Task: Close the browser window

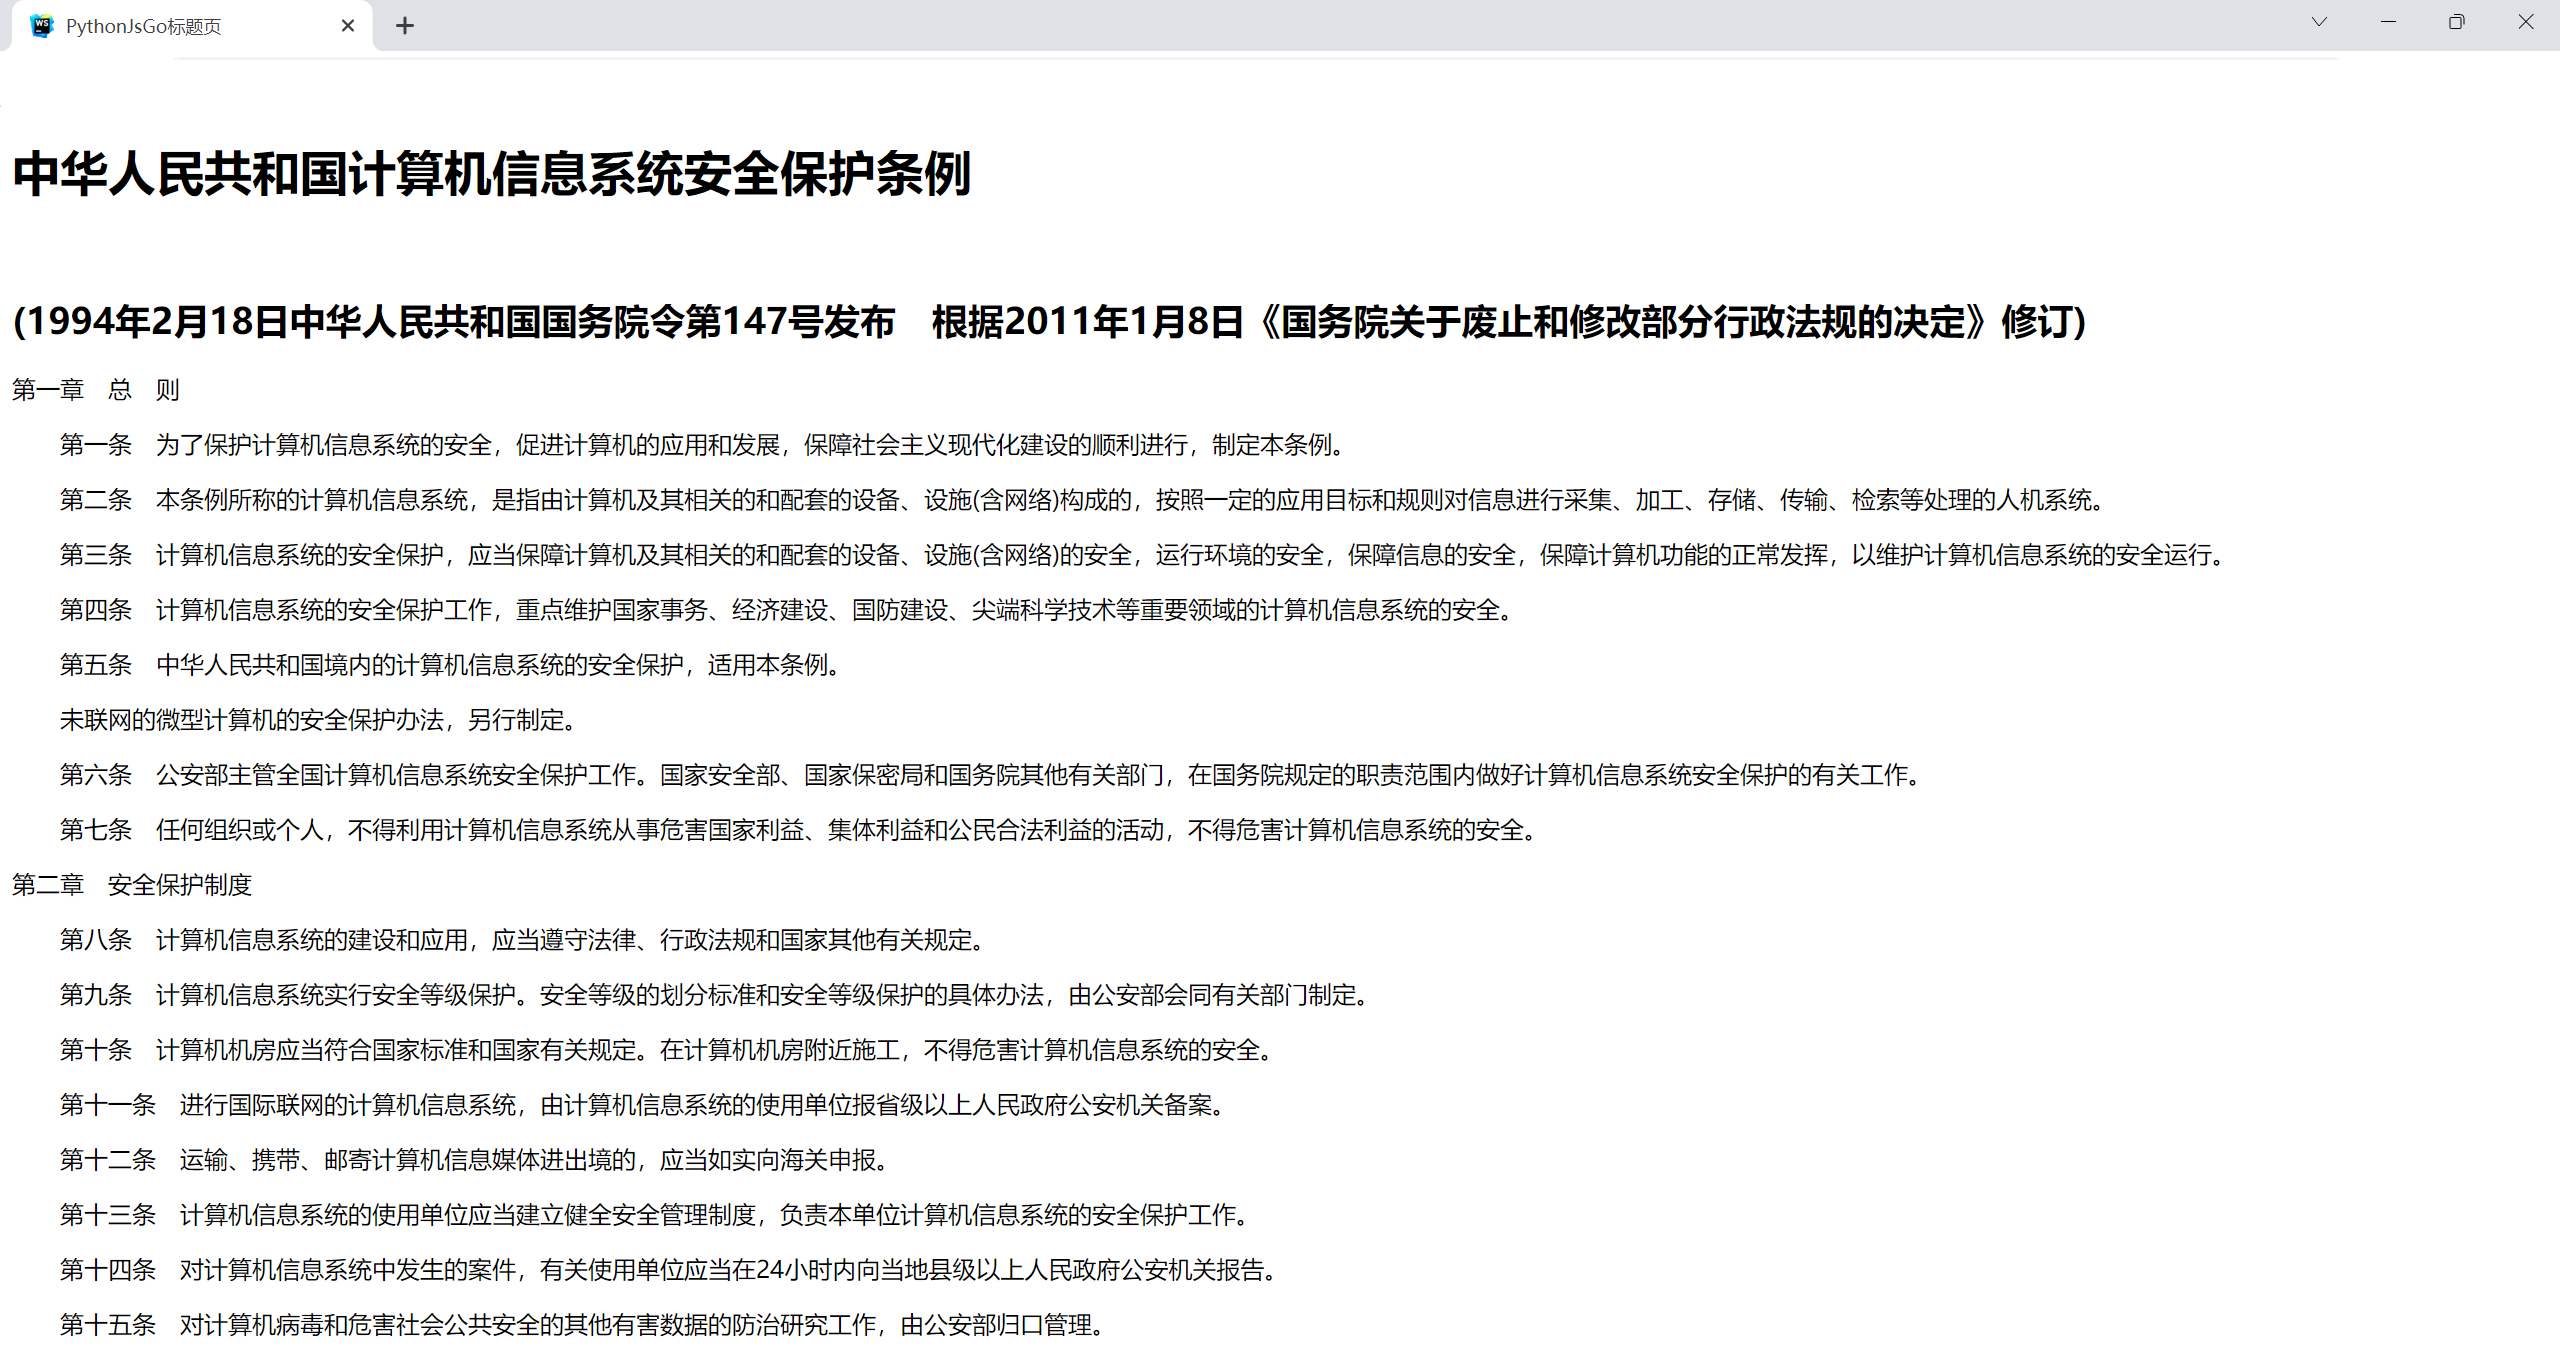Action: (2525, 22)
